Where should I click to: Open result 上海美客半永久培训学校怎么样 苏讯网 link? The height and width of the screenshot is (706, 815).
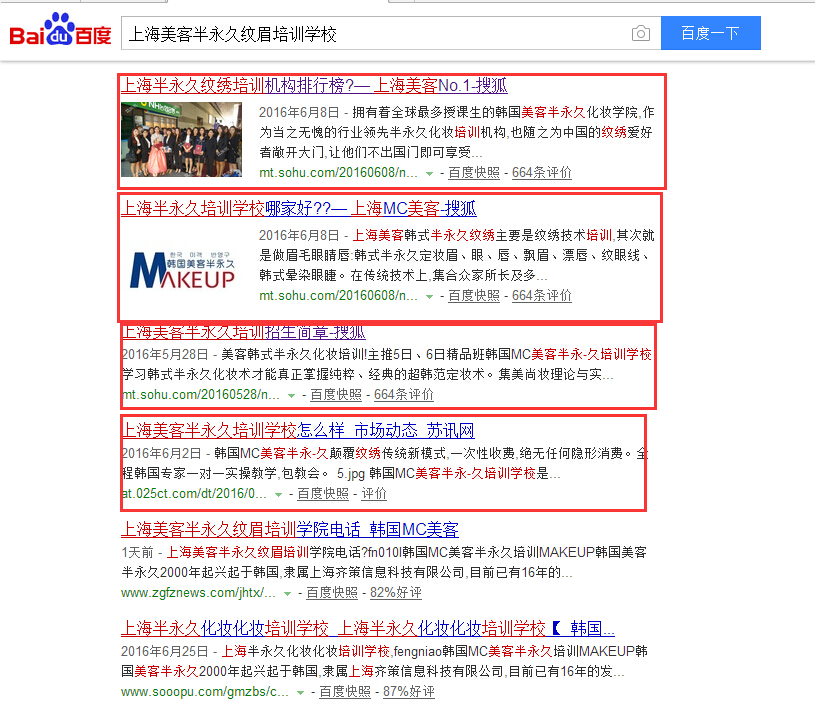coord(298,430)
